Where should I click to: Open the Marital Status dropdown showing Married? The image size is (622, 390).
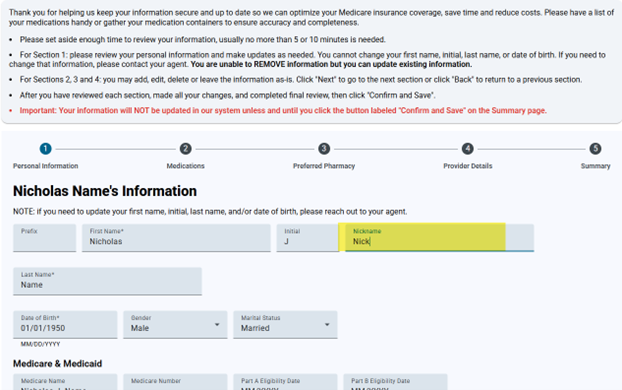(285, 325)
